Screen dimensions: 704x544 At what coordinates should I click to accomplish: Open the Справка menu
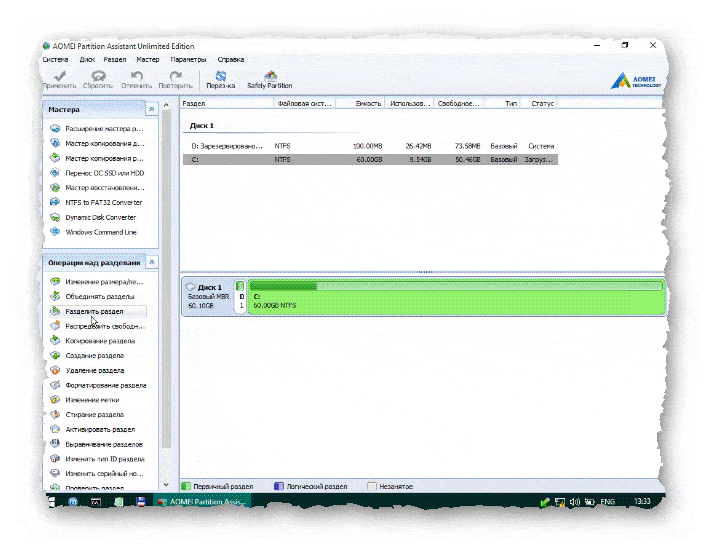(x=231, y=60)
